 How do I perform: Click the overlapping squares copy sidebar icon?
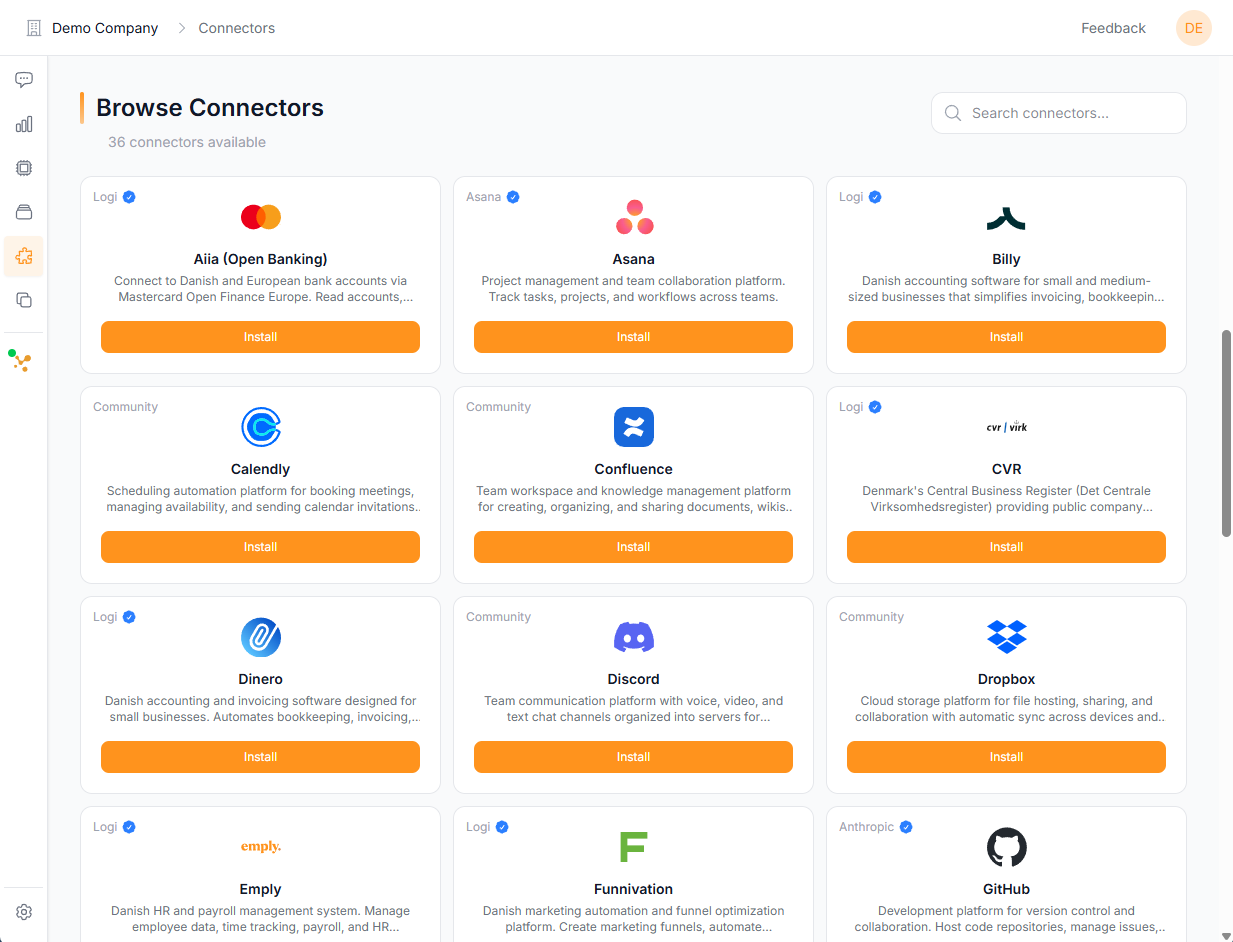(24, 300)
